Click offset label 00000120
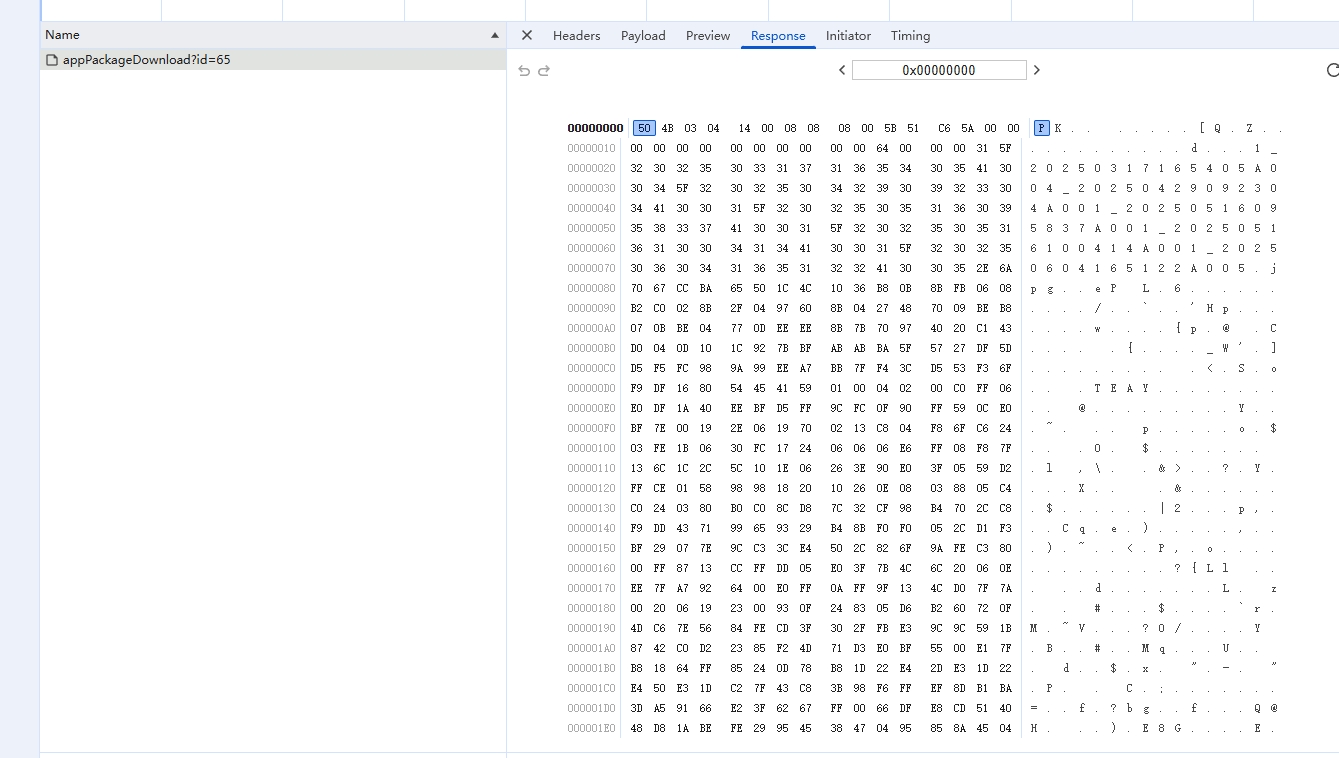Screen dimensions: 1339x758 pos(592,488)
